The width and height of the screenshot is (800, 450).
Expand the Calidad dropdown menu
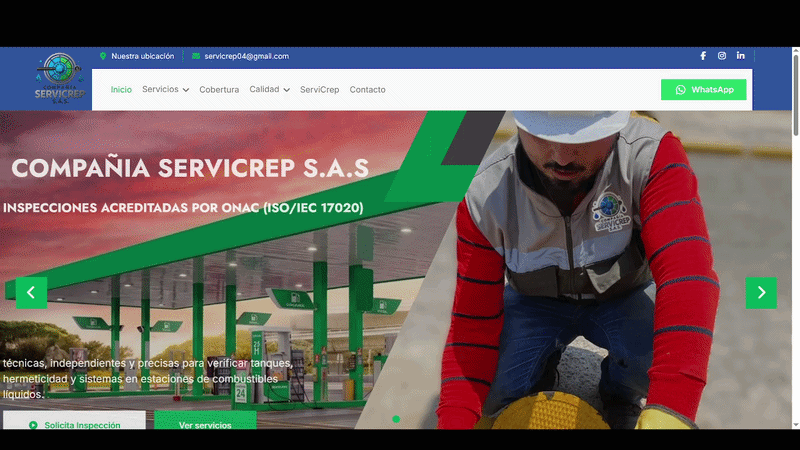coord(269,89)
